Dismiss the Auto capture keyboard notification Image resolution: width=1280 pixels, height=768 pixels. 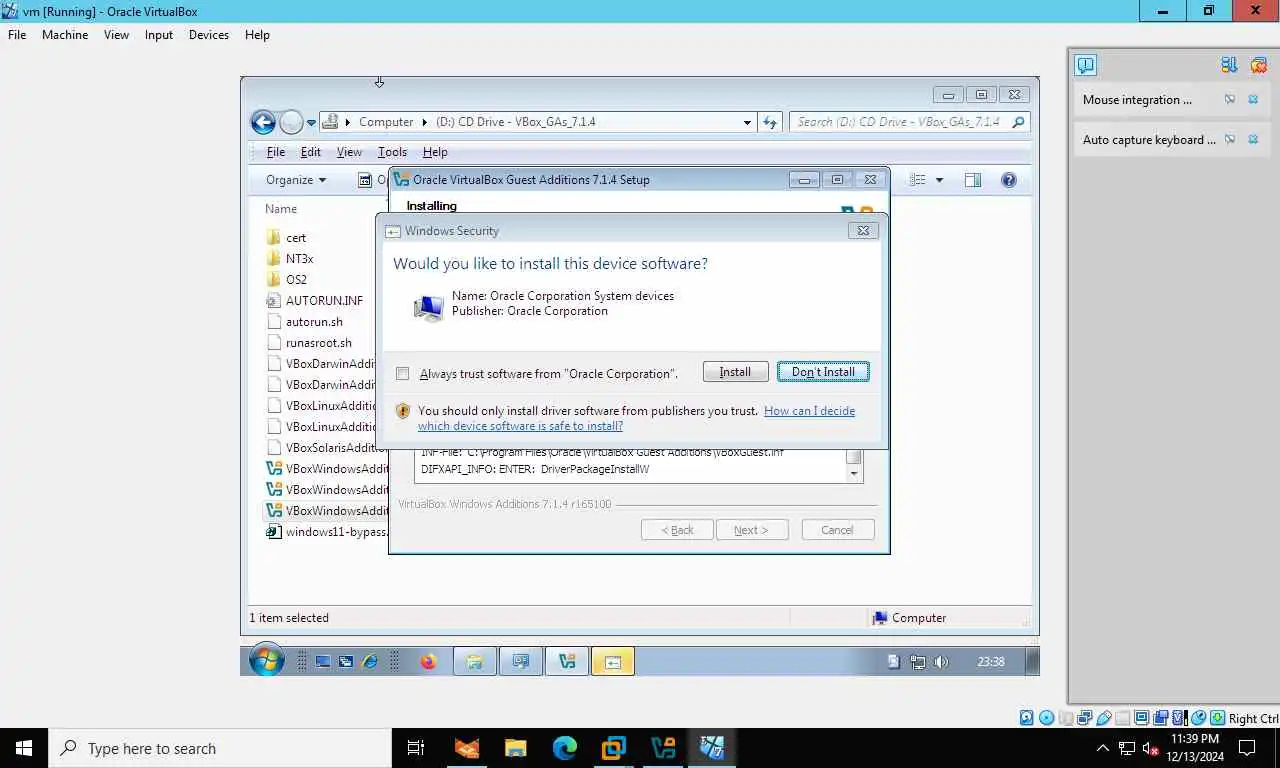point(1253,139)
